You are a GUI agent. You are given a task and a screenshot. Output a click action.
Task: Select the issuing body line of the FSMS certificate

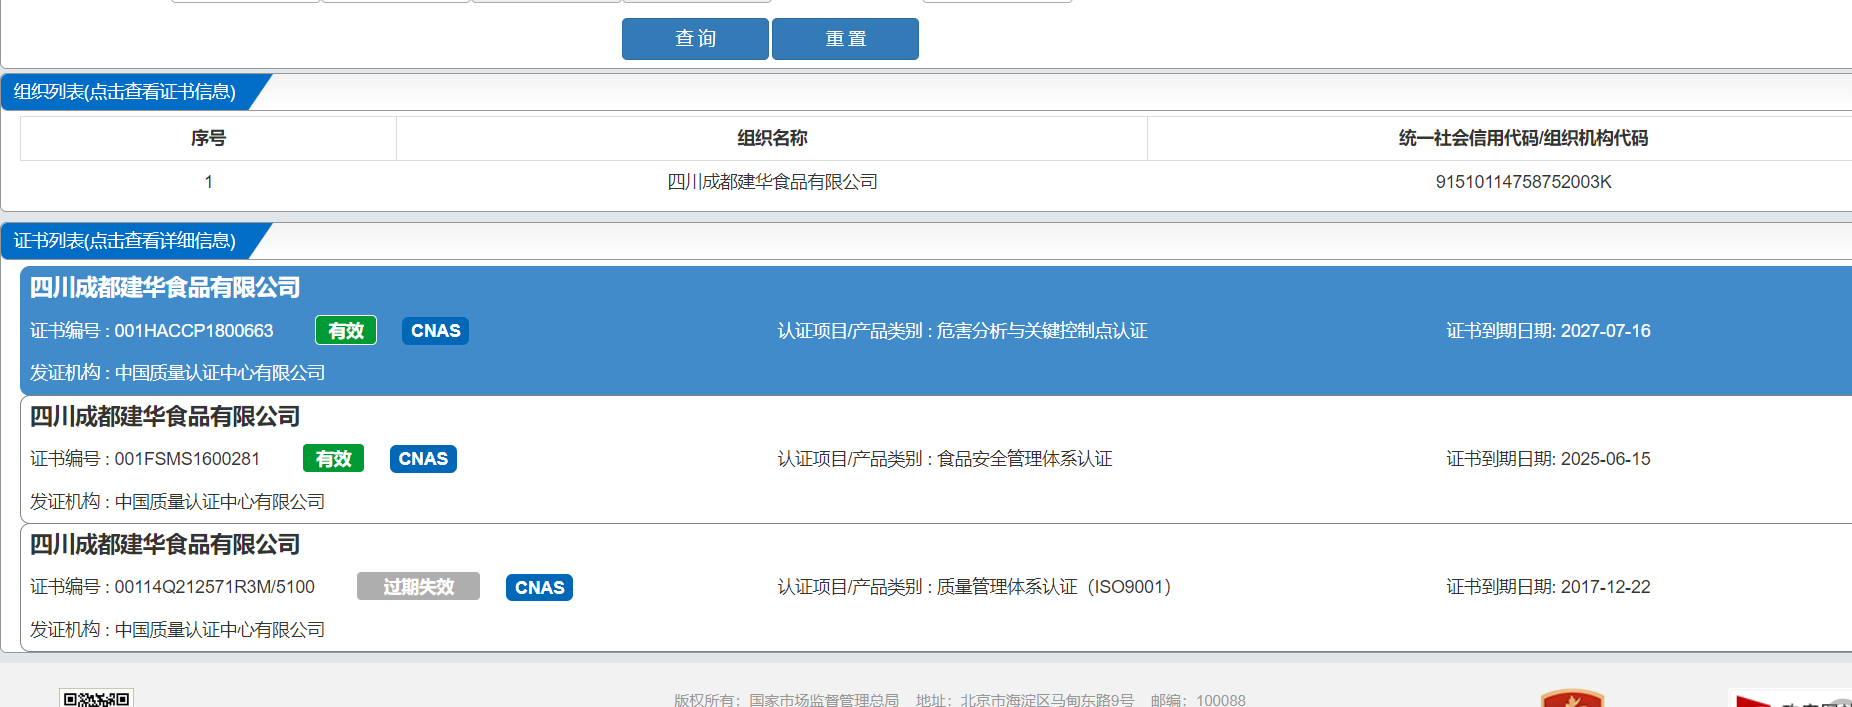177,502
